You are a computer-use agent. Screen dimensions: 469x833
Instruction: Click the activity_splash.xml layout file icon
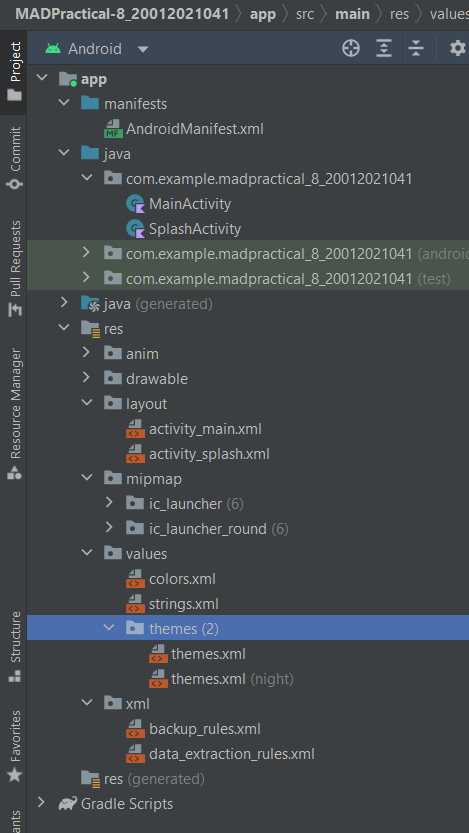(x=135, y=454)
